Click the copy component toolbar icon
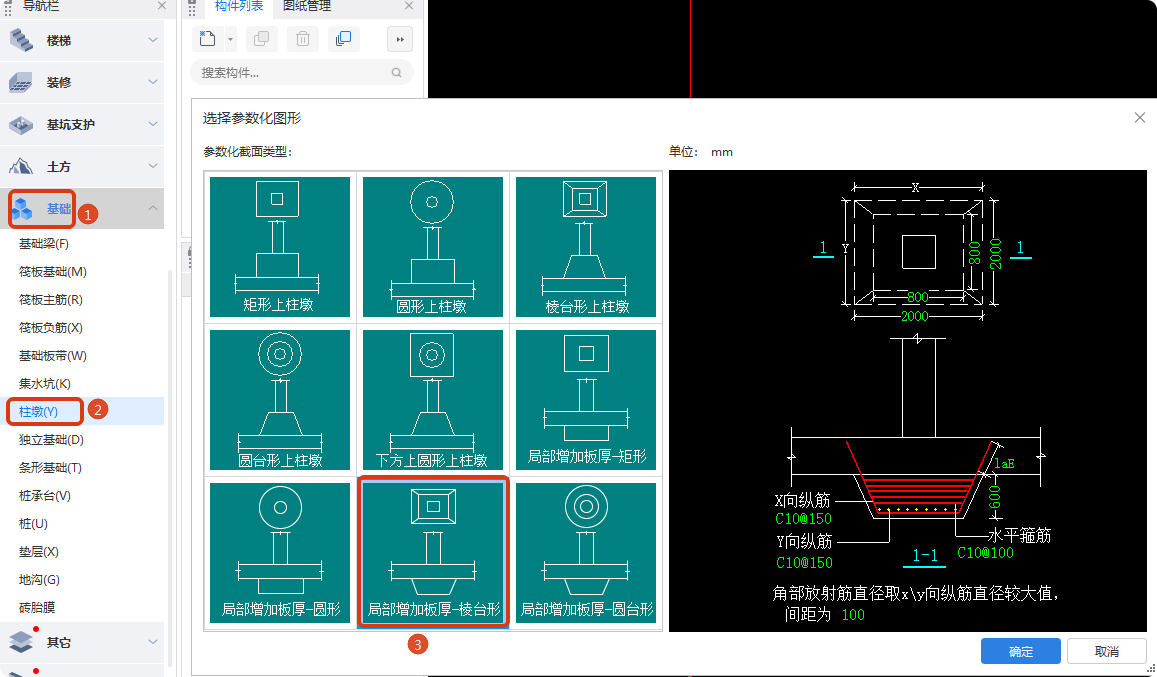Image resolution: width=1157 pixels, height=677 pixels. tap(261, 38)
